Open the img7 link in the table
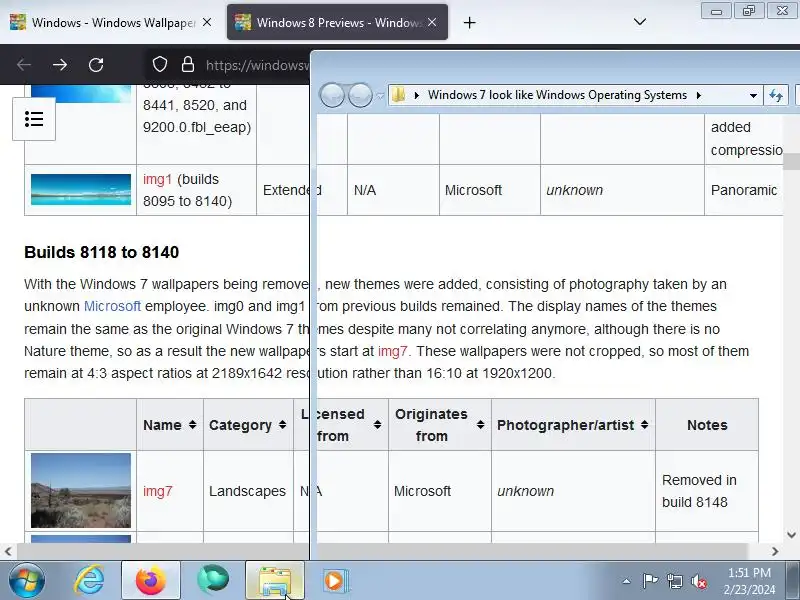Image resolution: width=800 pixels, height=600 pixels. pos(158,491)
